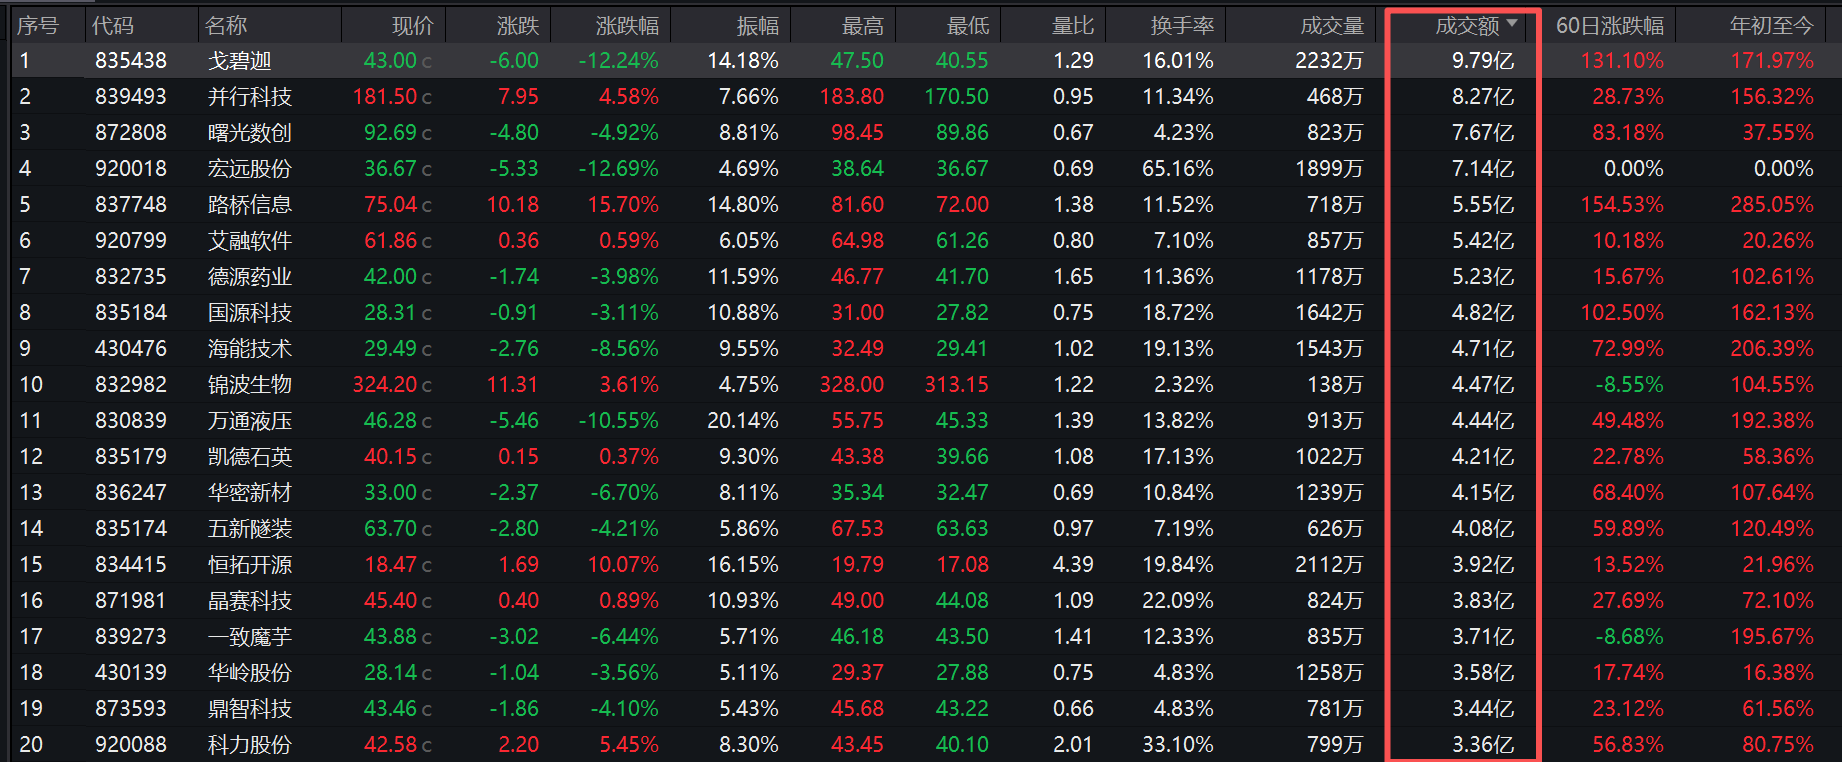Sort by 涨跌幅 column header

click(627, 26)
